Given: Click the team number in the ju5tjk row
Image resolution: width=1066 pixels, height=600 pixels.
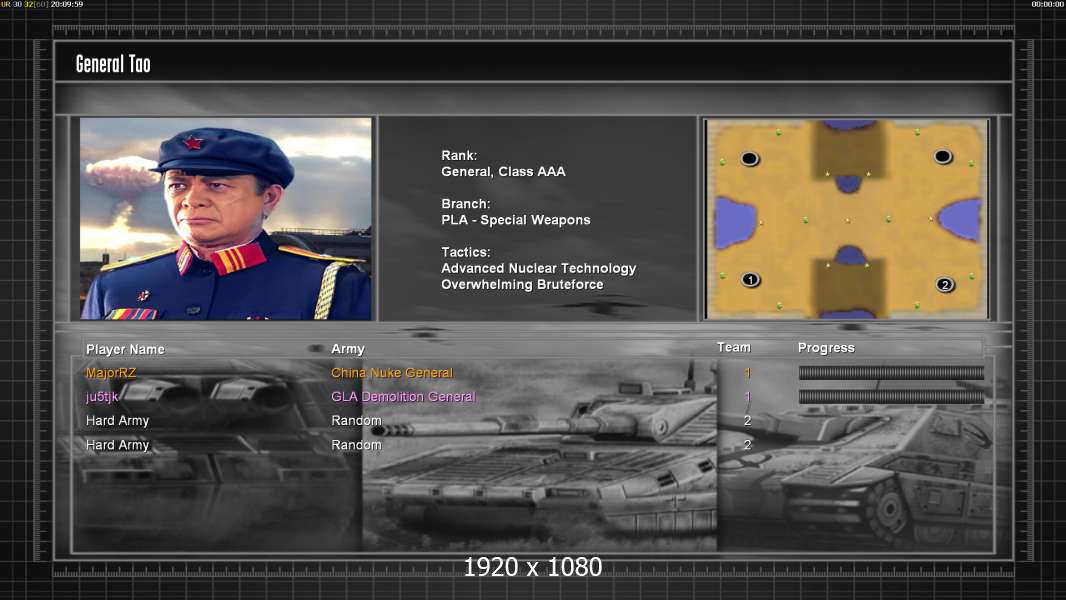Looking at the screenshot, I should point(747,397).
